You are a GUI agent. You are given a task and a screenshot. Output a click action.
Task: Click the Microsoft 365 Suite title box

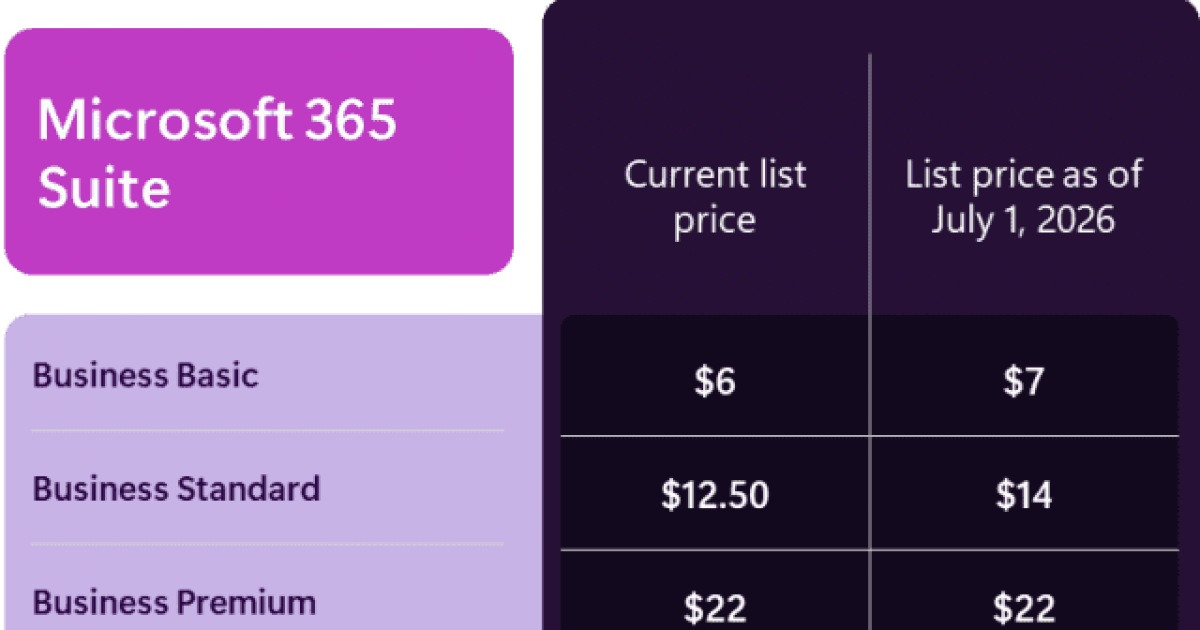tap(259, 151)
